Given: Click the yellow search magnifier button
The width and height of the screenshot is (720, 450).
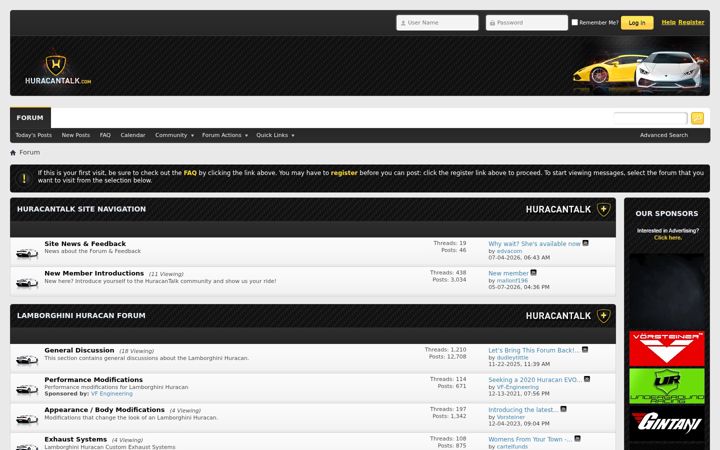Looking at the screenshot, I should coord(697,118).
